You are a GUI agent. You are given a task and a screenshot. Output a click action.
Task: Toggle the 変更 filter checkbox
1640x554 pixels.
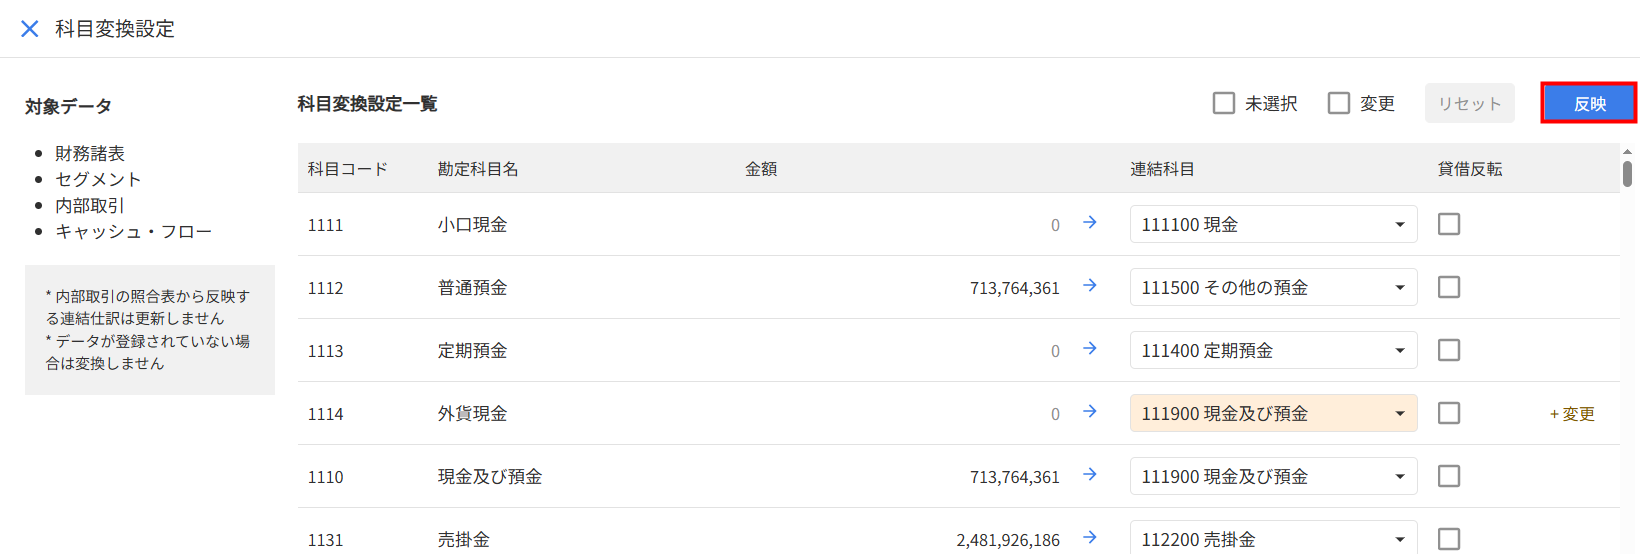1339,103
